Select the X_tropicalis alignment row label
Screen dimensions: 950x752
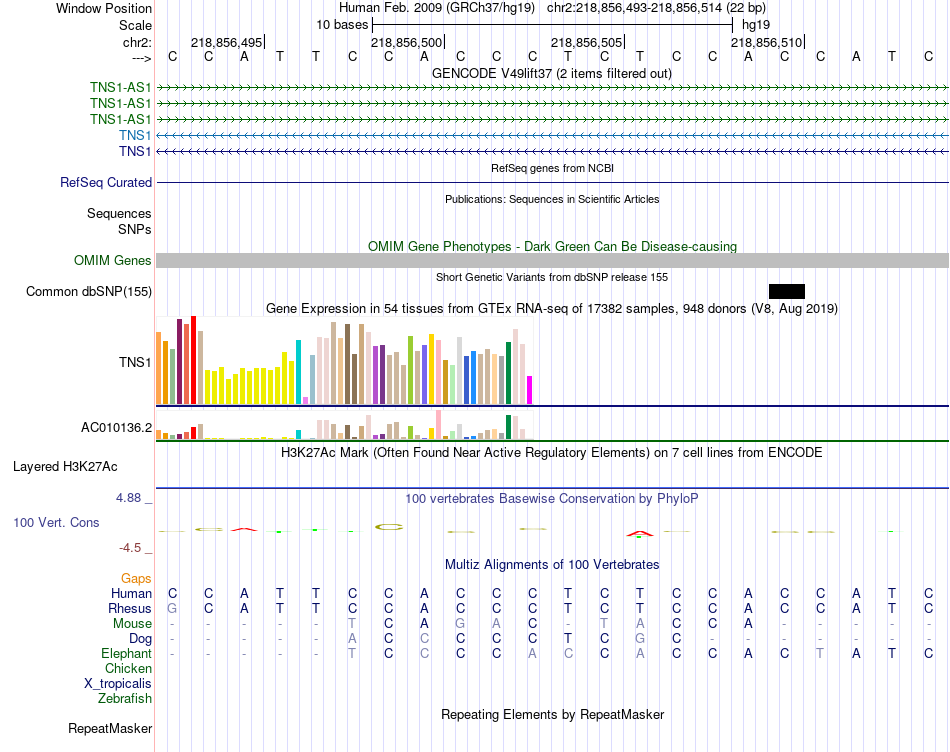point(118,684)
